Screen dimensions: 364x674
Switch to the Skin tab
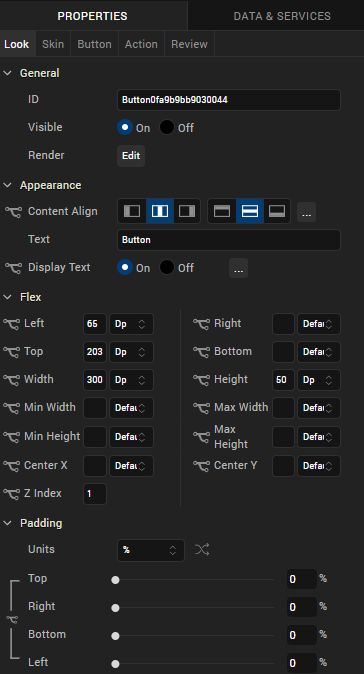(53, 44)
